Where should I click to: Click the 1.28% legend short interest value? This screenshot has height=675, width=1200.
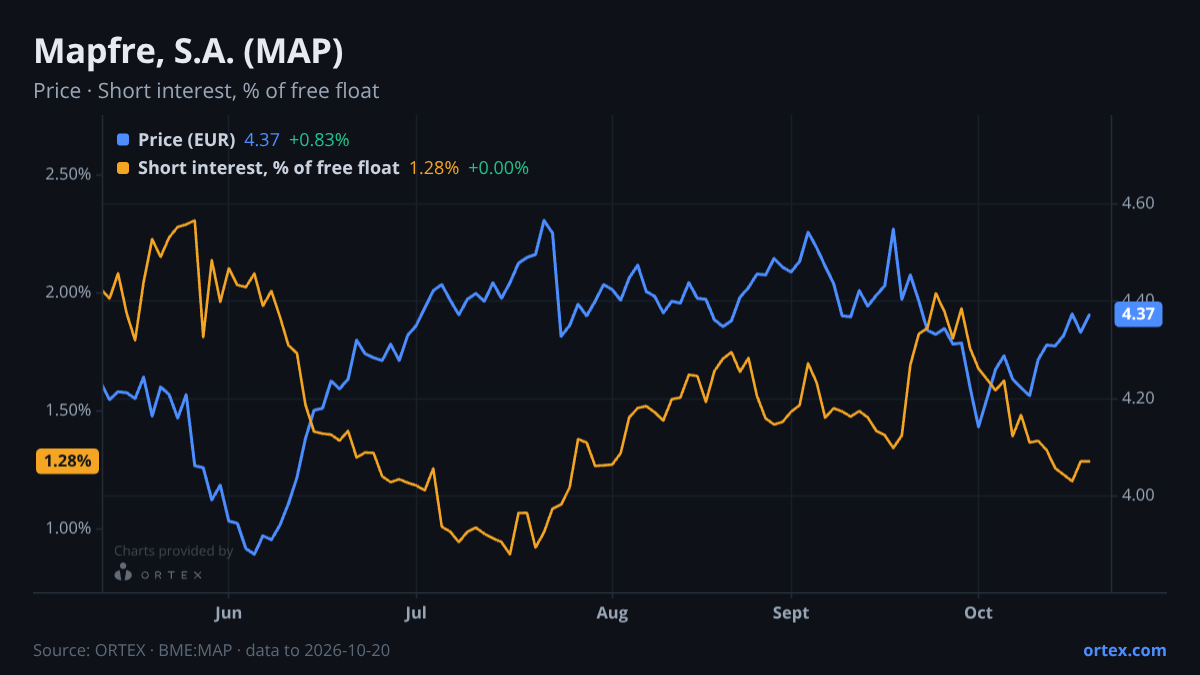point(434,168)
